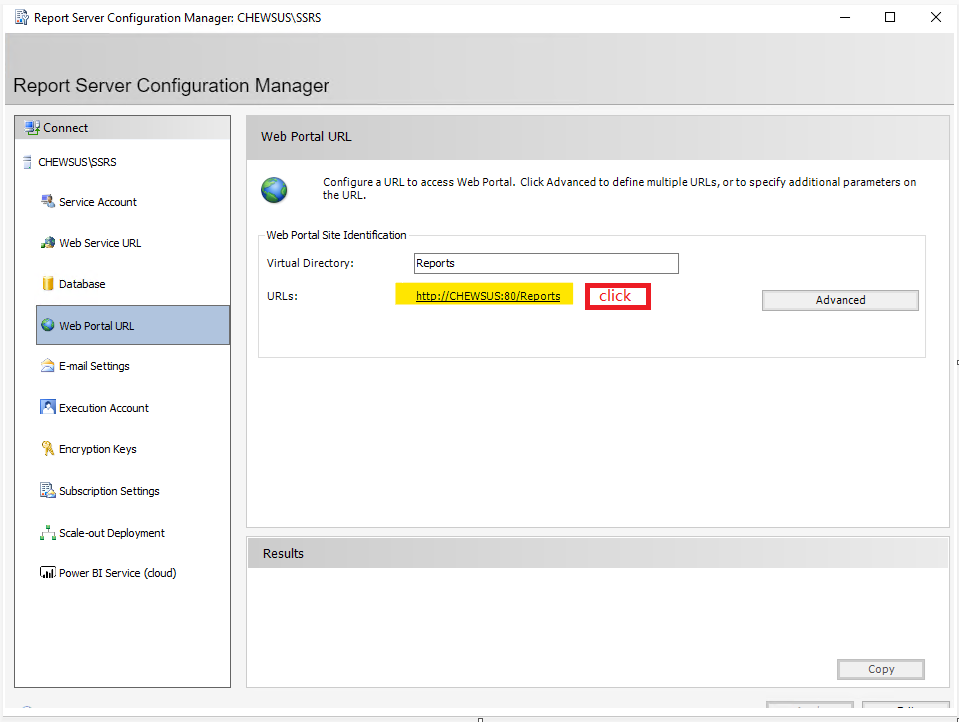
Task: Click the Database cylinder icon
Action: coord(48,283)
